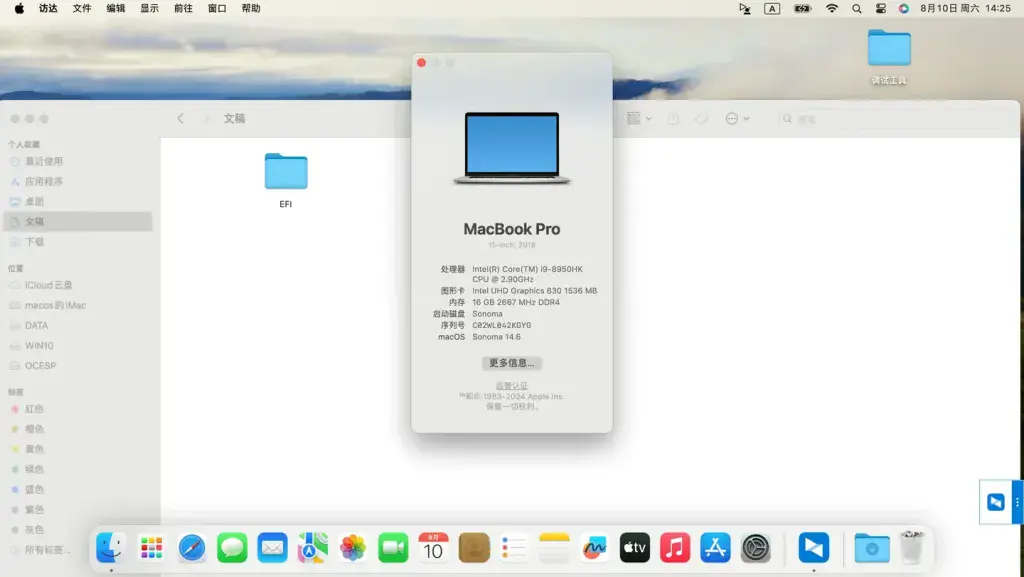Click the Wi-Fi status icon
The width and height of the screenshot is (1024, 577).
click(831, 8)
